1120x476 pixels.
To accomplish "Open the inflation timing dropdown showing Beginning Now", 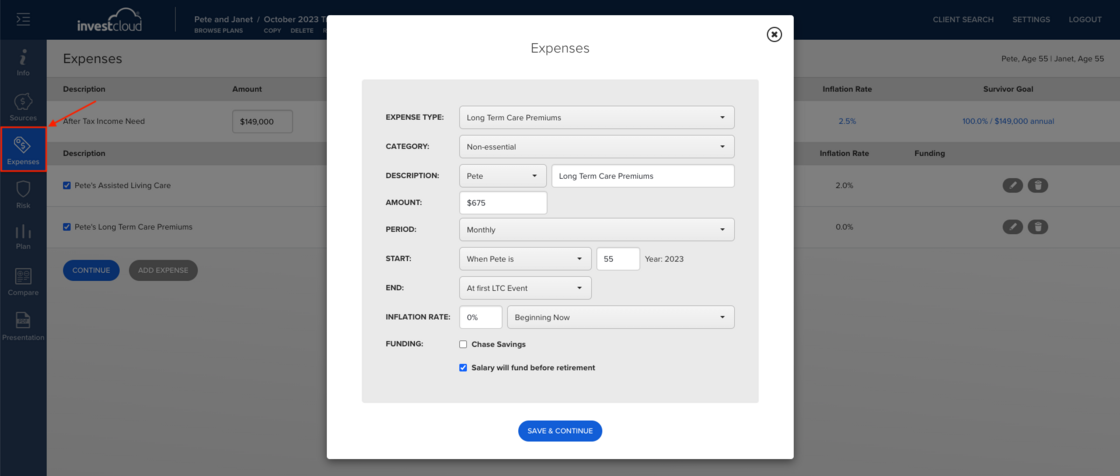I will pyautogui.click(x=621, y=317).
